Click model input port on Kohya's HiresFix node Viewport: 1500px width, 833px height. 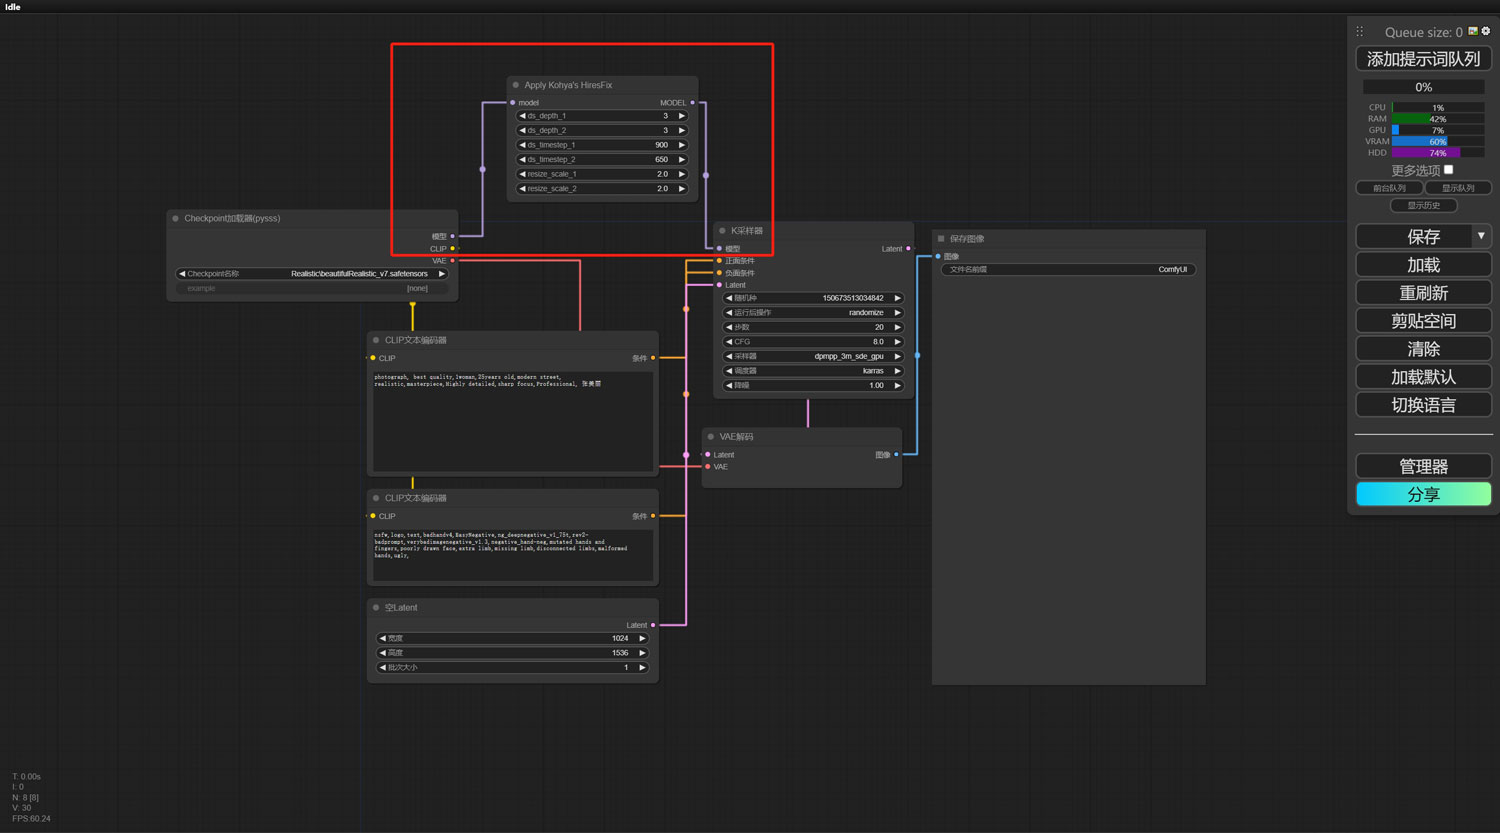(x=513, y=103)
